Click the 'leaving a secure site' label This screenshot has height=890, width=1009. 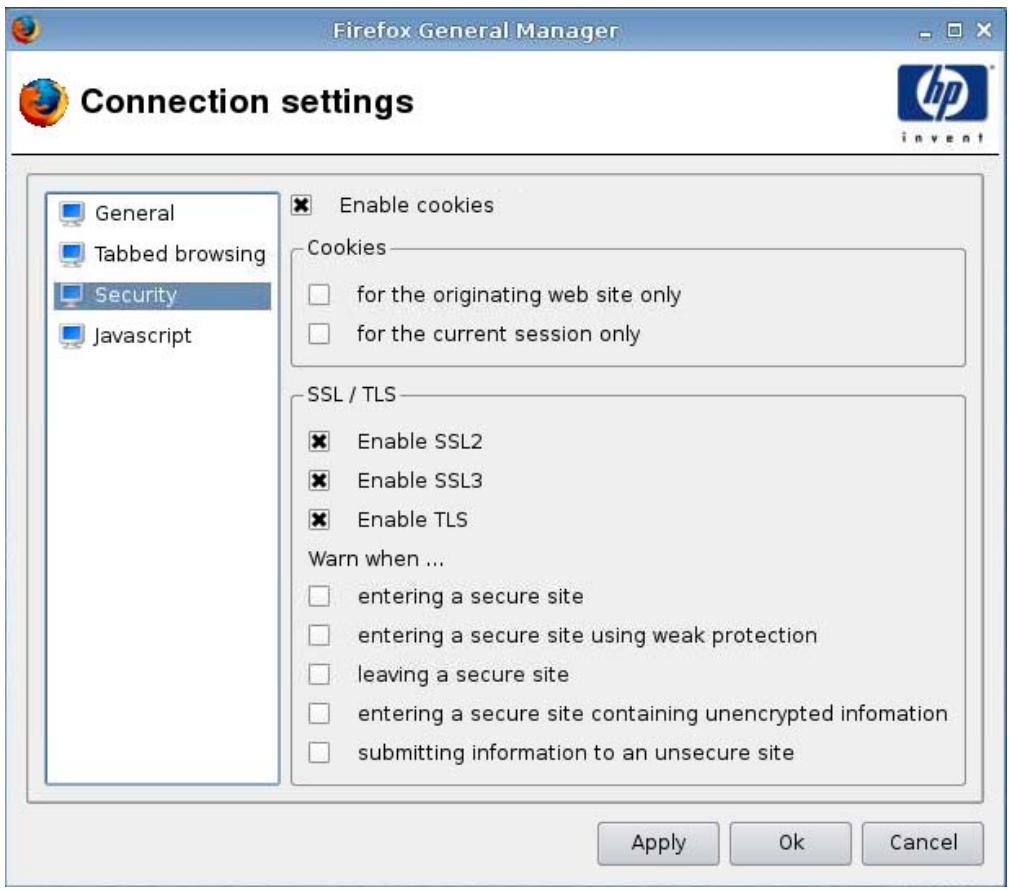point(463,675)
